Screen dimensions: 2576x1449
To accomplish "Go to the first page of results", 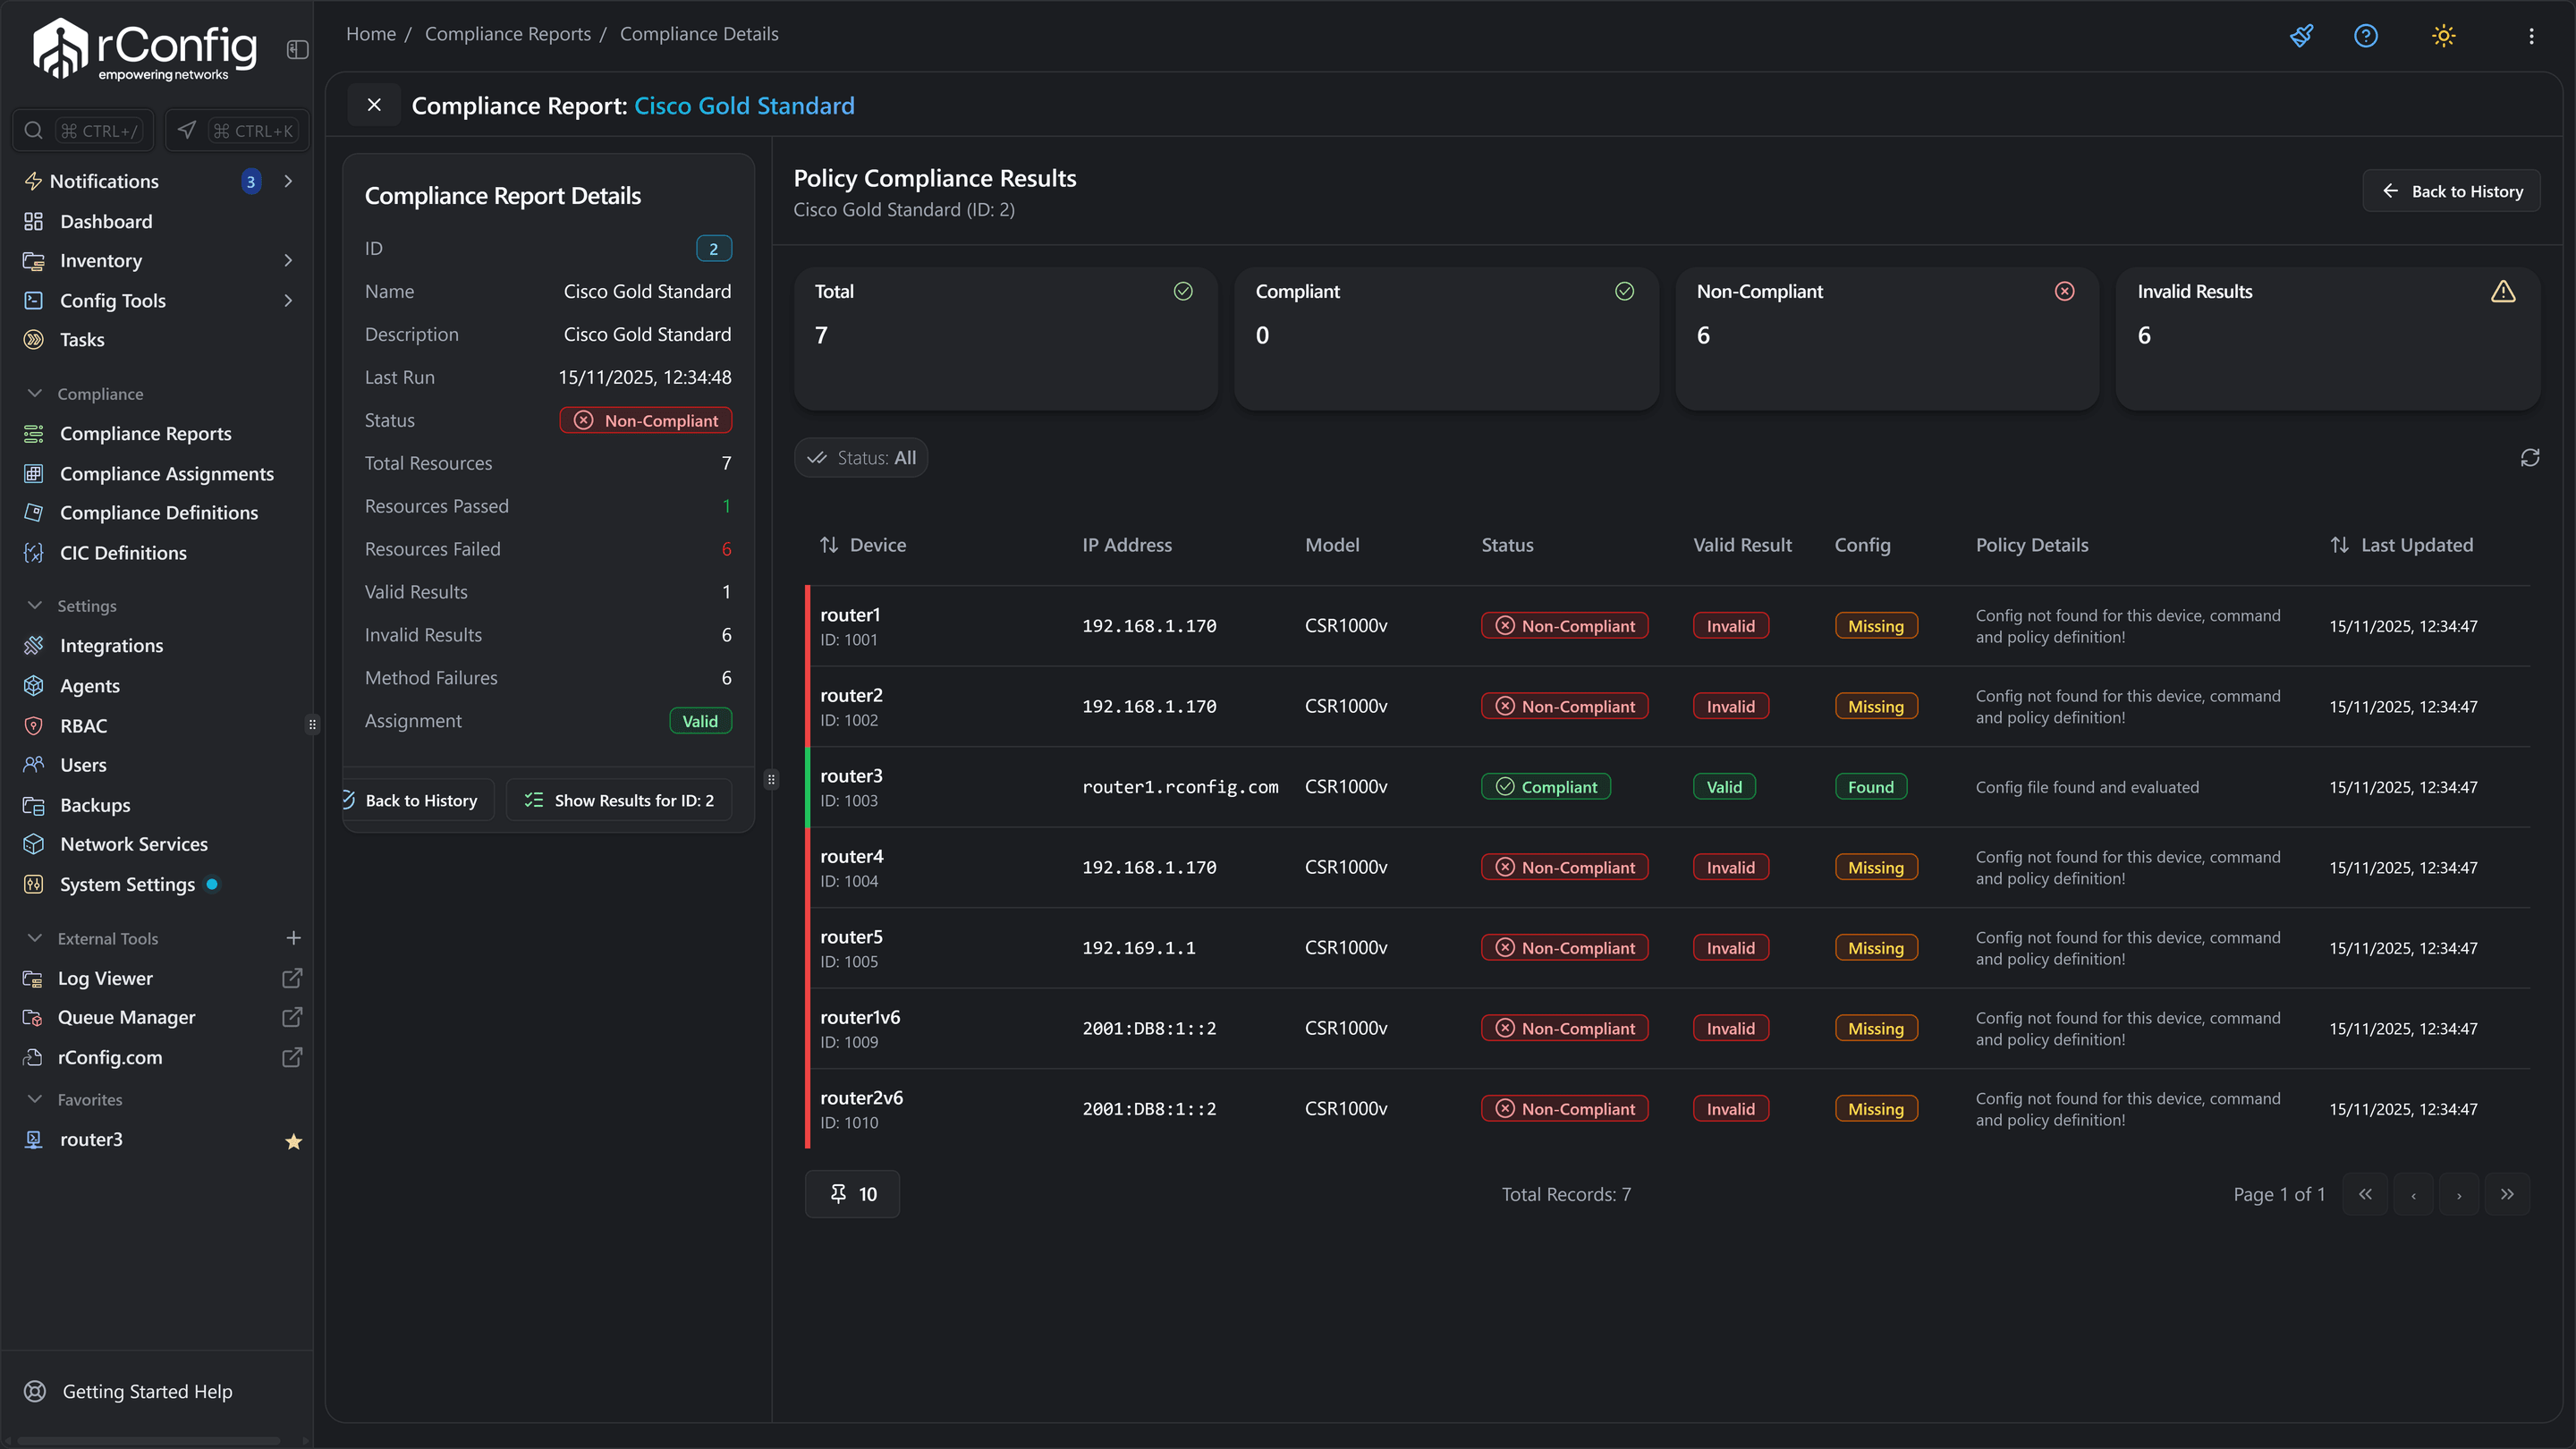I will [x=2365, y=1194].
